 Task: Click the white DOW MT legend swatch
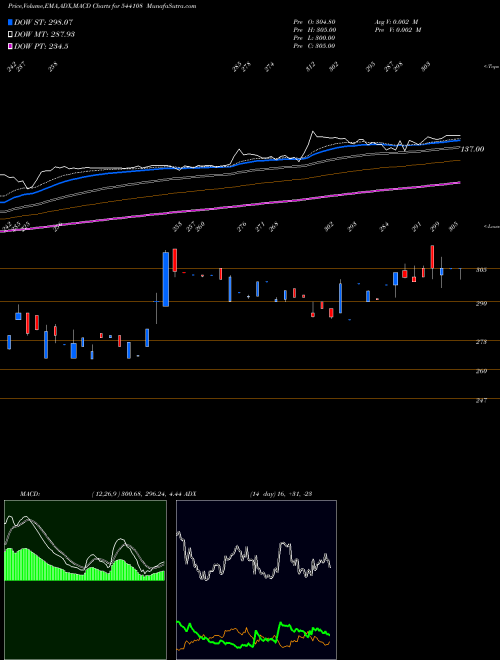[11, 34]
